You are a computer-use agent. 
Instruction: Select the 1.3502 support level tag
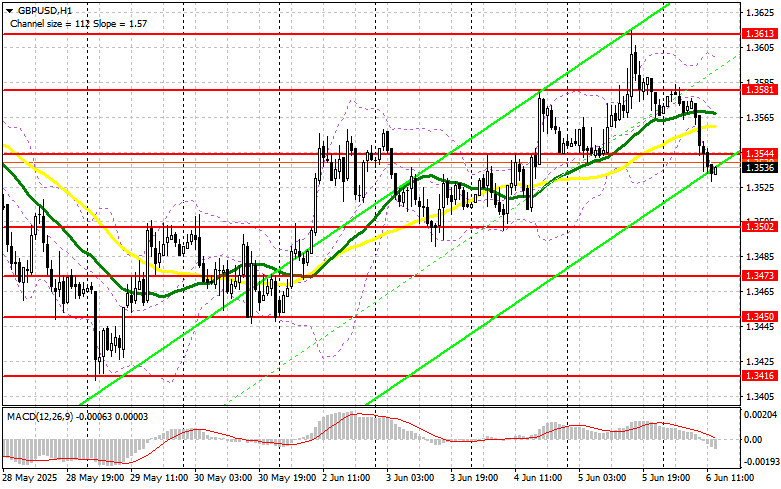click(x=759, y=227)
